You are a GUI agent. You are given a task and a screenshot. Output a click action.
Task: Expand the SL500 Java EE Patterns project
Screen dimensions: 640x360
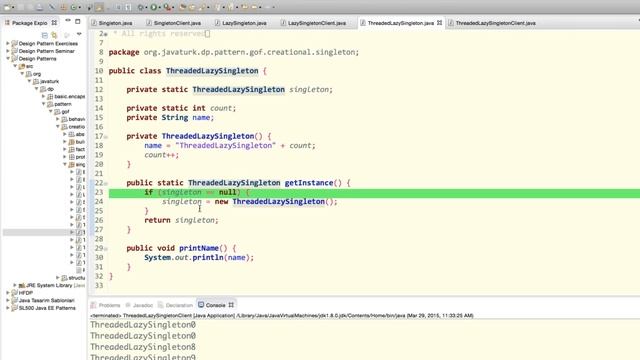[x=8, y=308]
